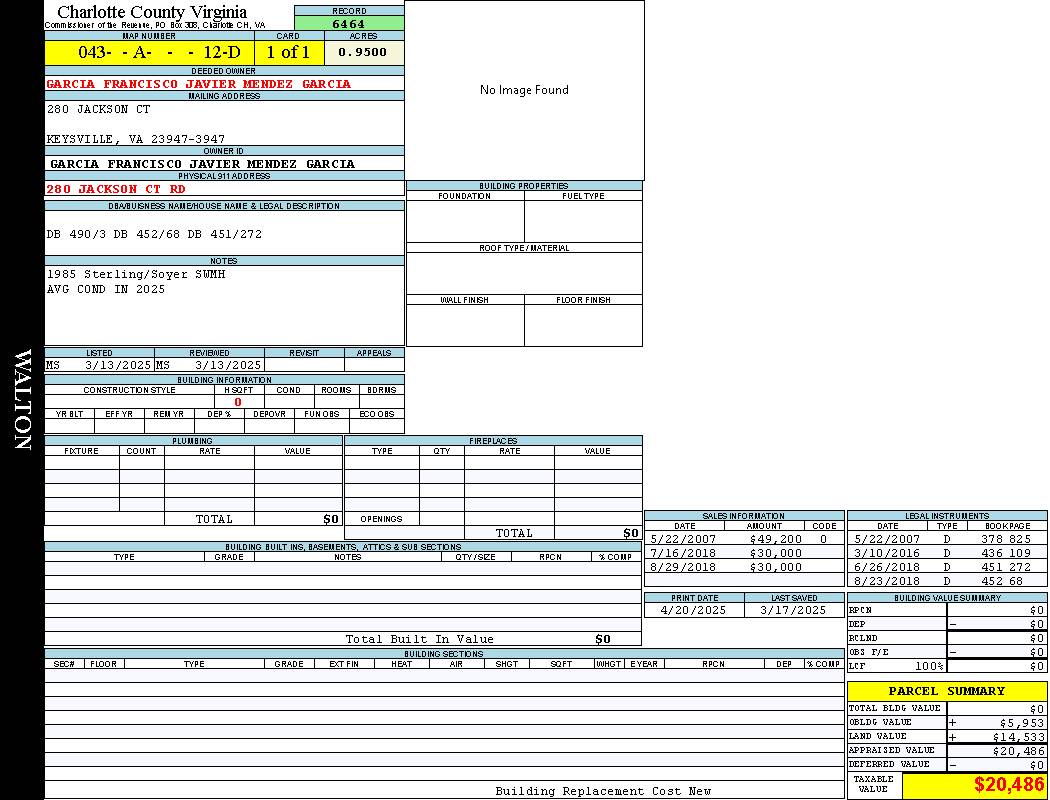
Task: Click the 'No Image Found' photo placeholder
Action: coord(524,90)
